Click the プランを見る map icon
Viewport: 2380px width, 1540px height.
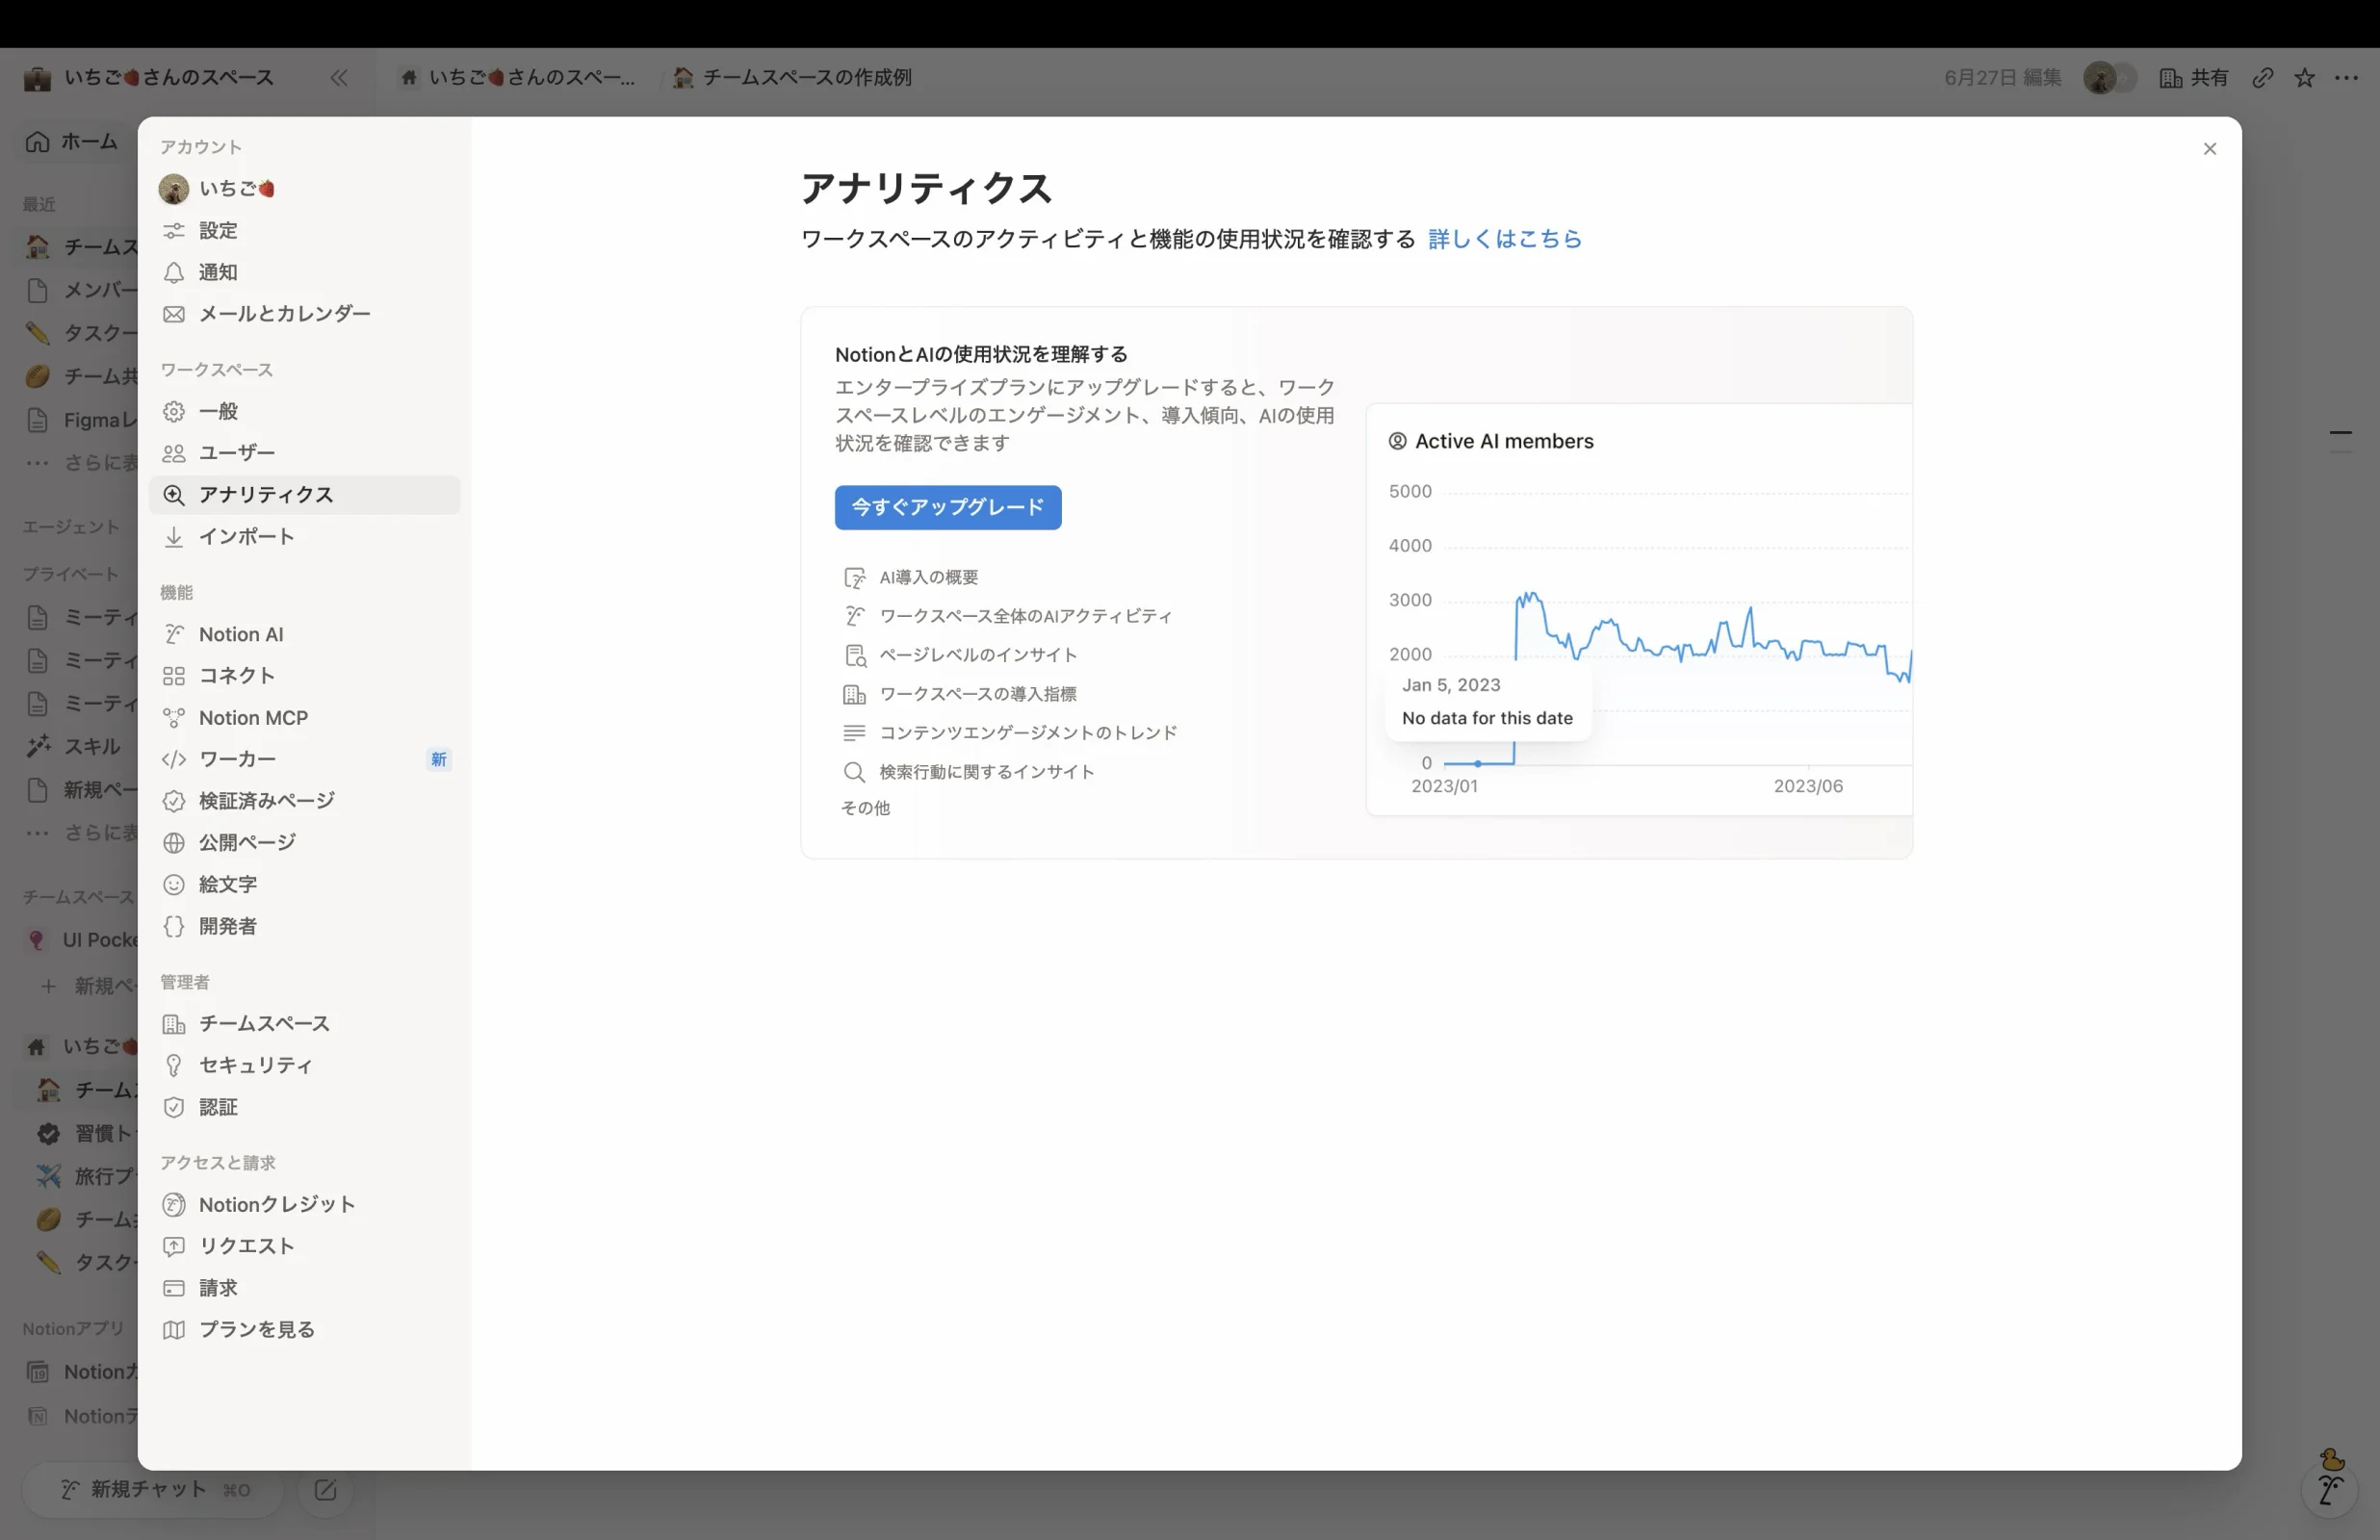point(174,1330)
